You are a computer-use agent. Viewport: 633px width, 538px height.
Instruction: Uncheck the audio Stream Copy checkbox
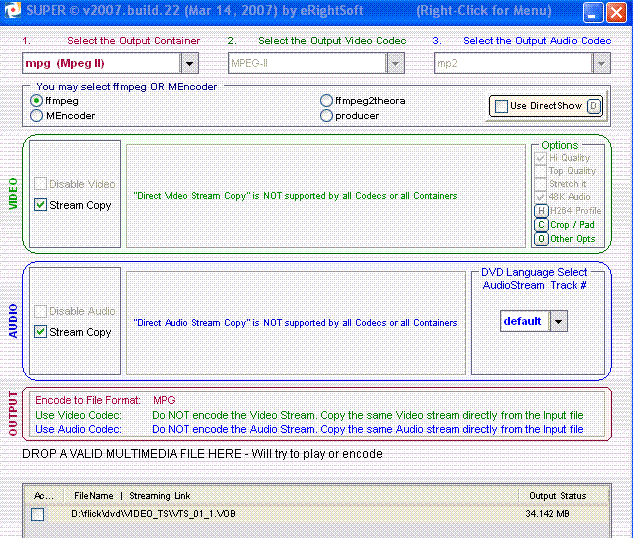pos(40,332)
